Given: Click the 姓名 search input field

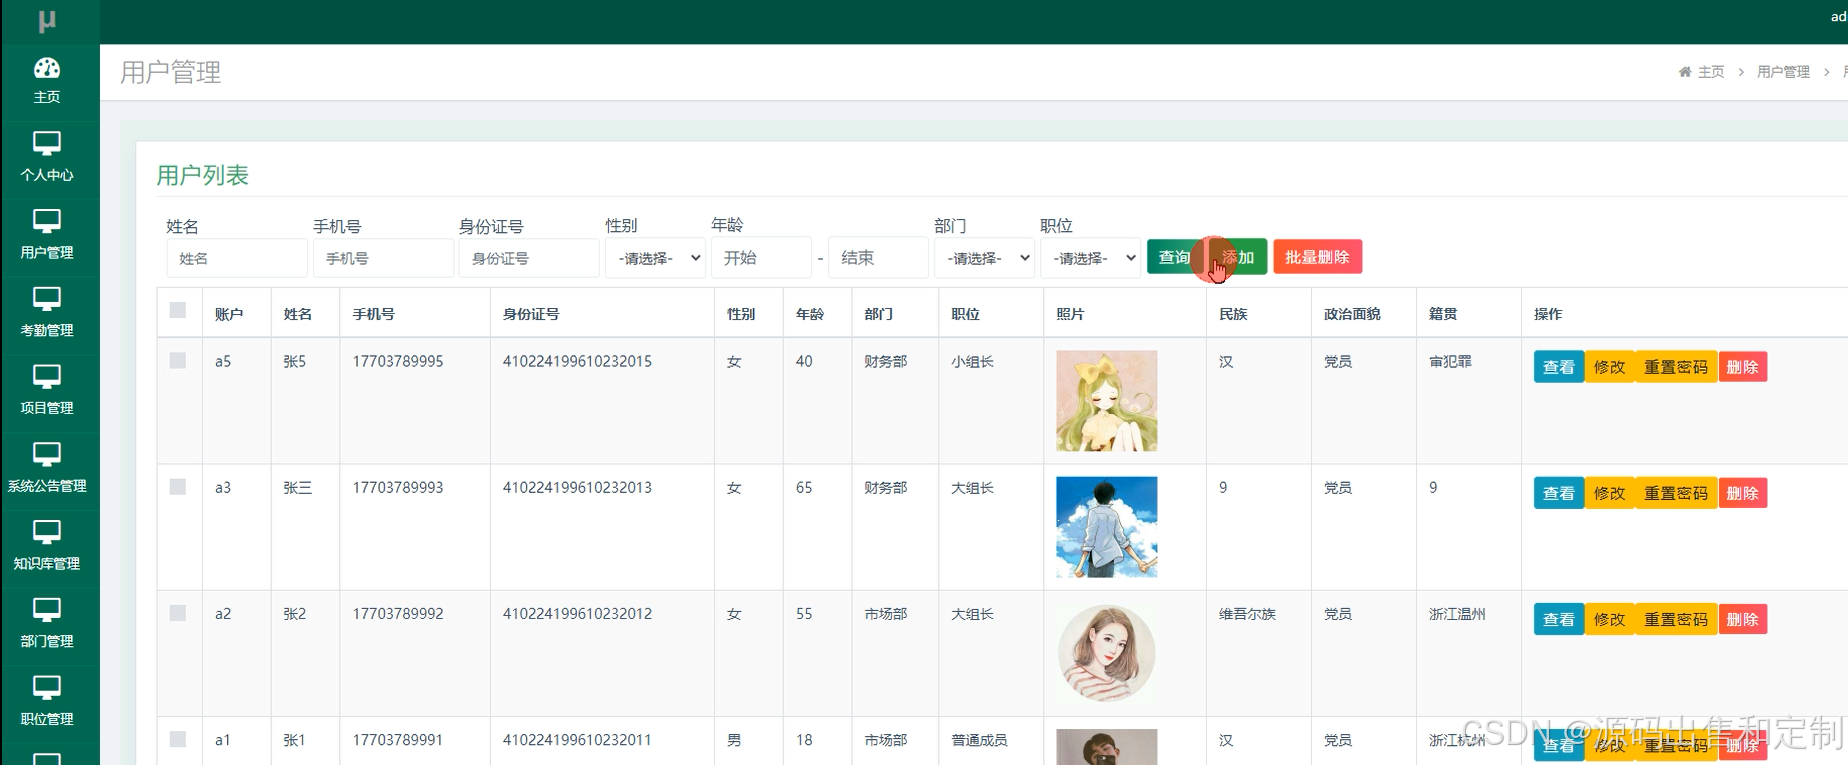Looking at the screenshot, I should (237, 258).
